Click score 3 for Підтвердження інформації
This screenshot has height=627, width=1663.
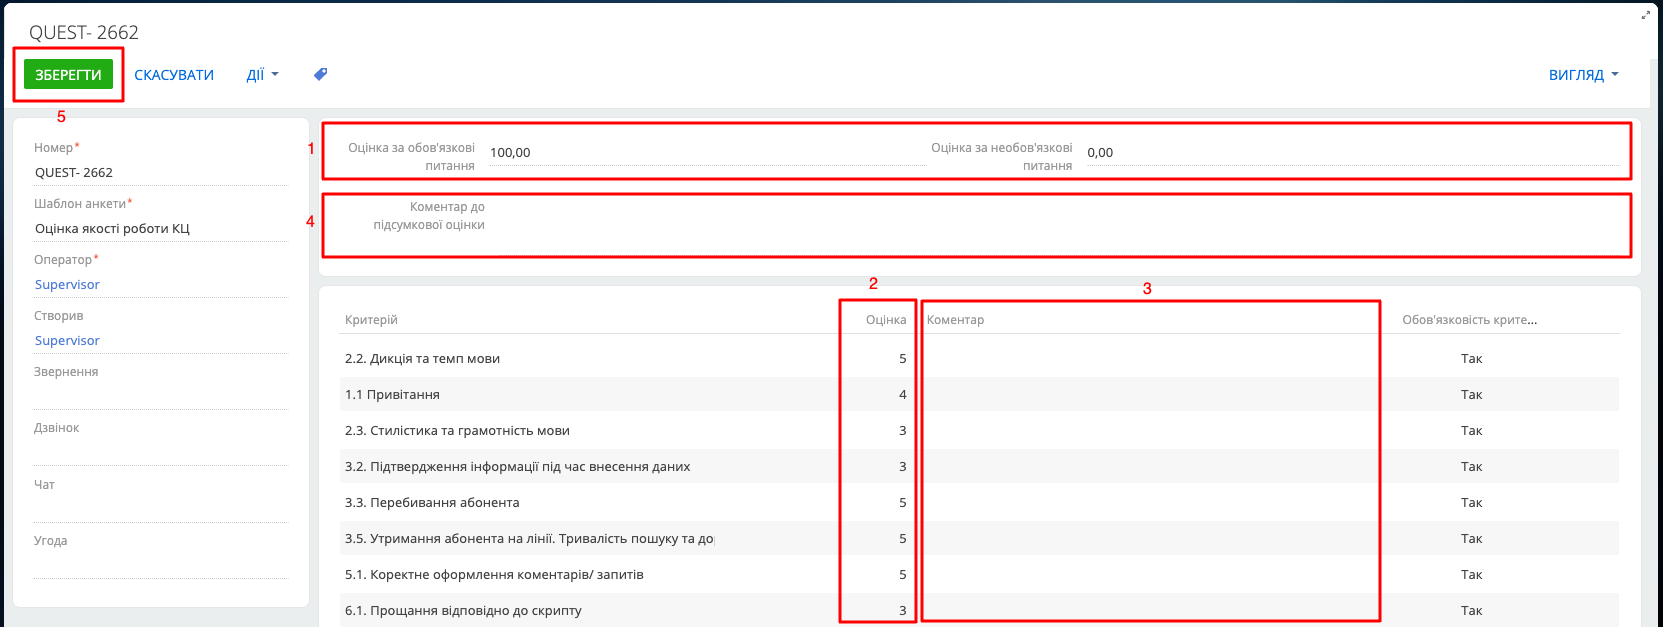pyautogui.click(x=902, y=466)
